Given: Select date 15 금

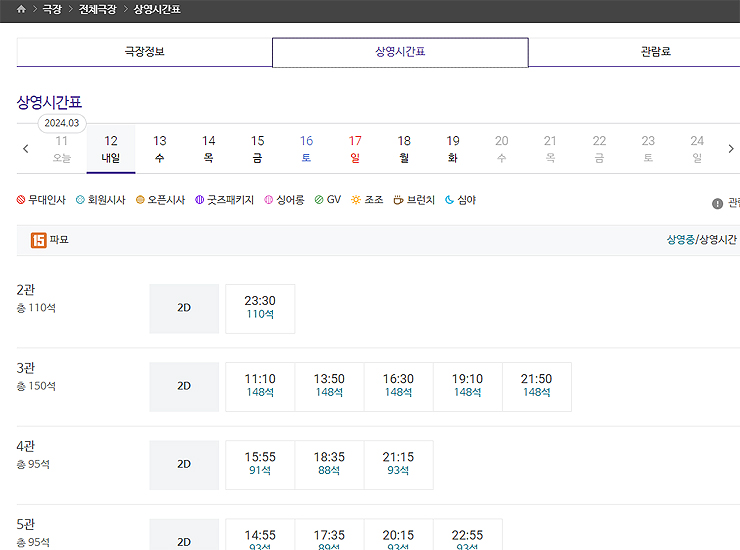Looking at the screenshot, I should pos(257,149).
